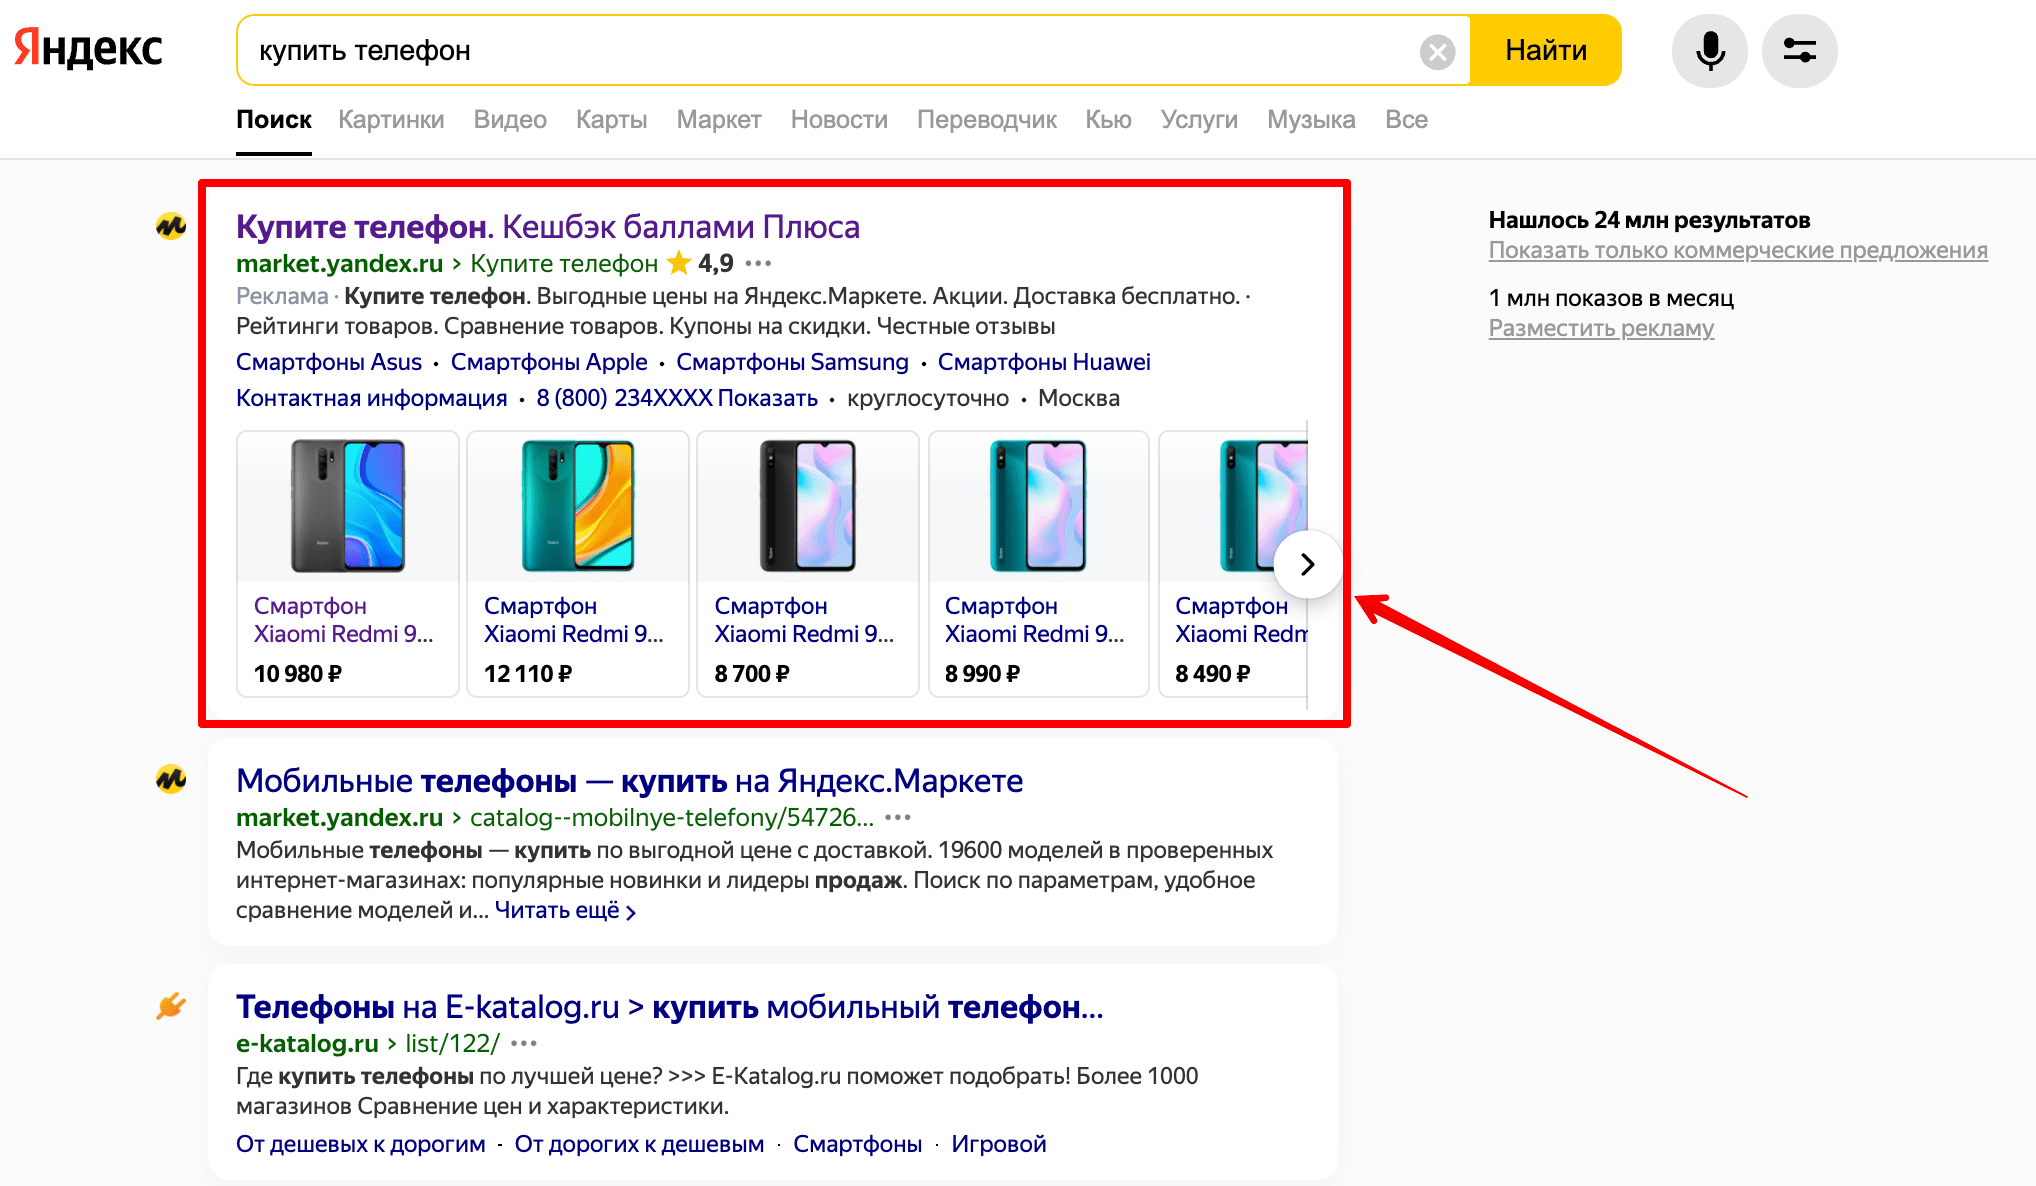The height and width of the screenshot is (1186, 2036).
Task: Click the Market favicon beside the Мобильные телефоны result
Action: (x=171, y=779)
